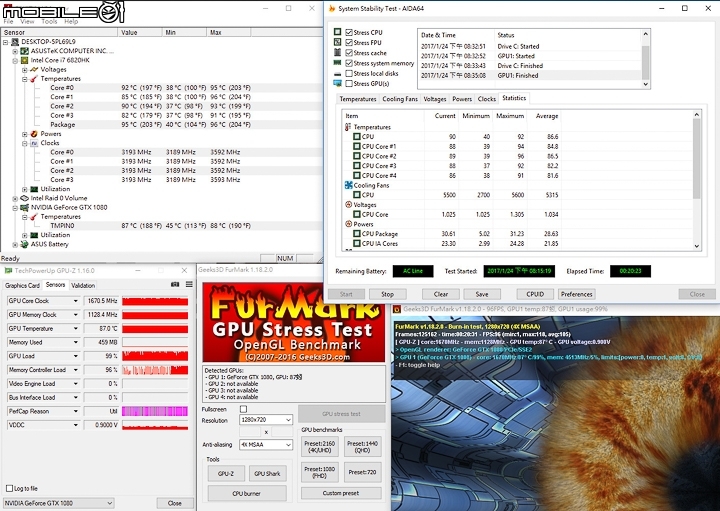Click the AIDA64 flame title bar icon
Image resolution: width=720 pixels, height=511 pixels.
click(332, 8)
